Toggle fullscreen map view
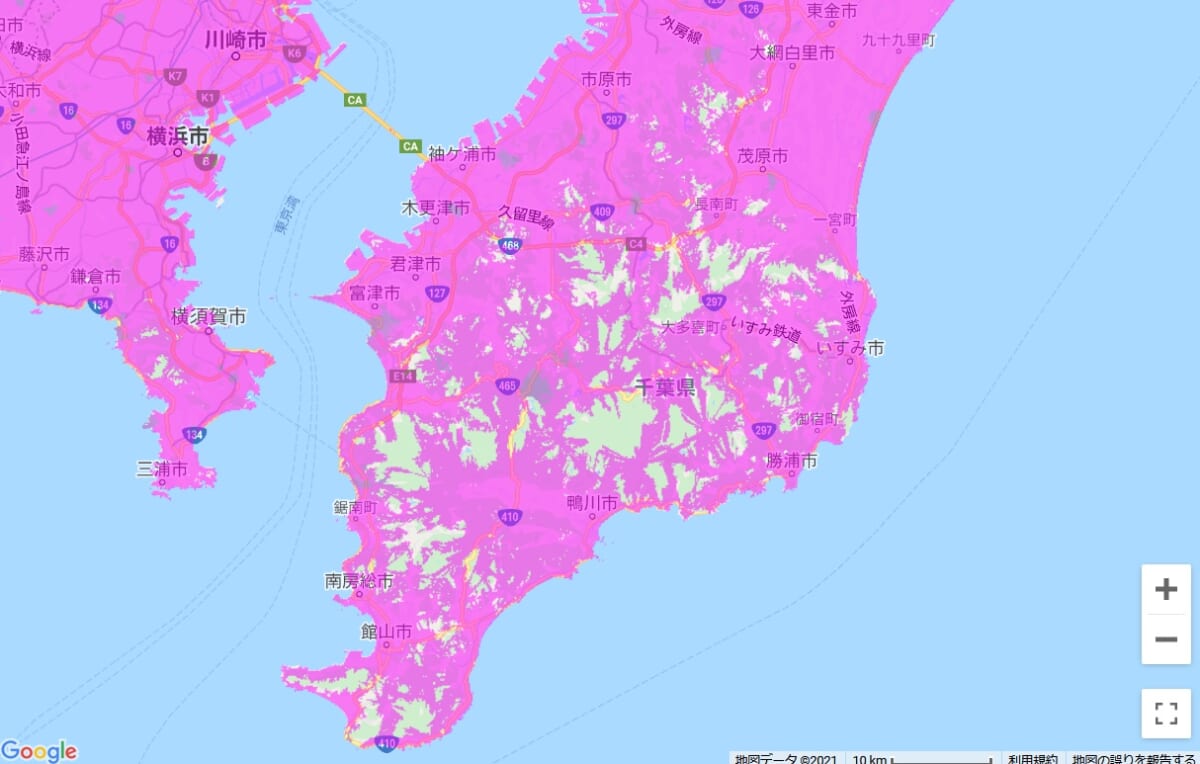This screenshot has width=1200, height=764. click(x=1166, y=713)
